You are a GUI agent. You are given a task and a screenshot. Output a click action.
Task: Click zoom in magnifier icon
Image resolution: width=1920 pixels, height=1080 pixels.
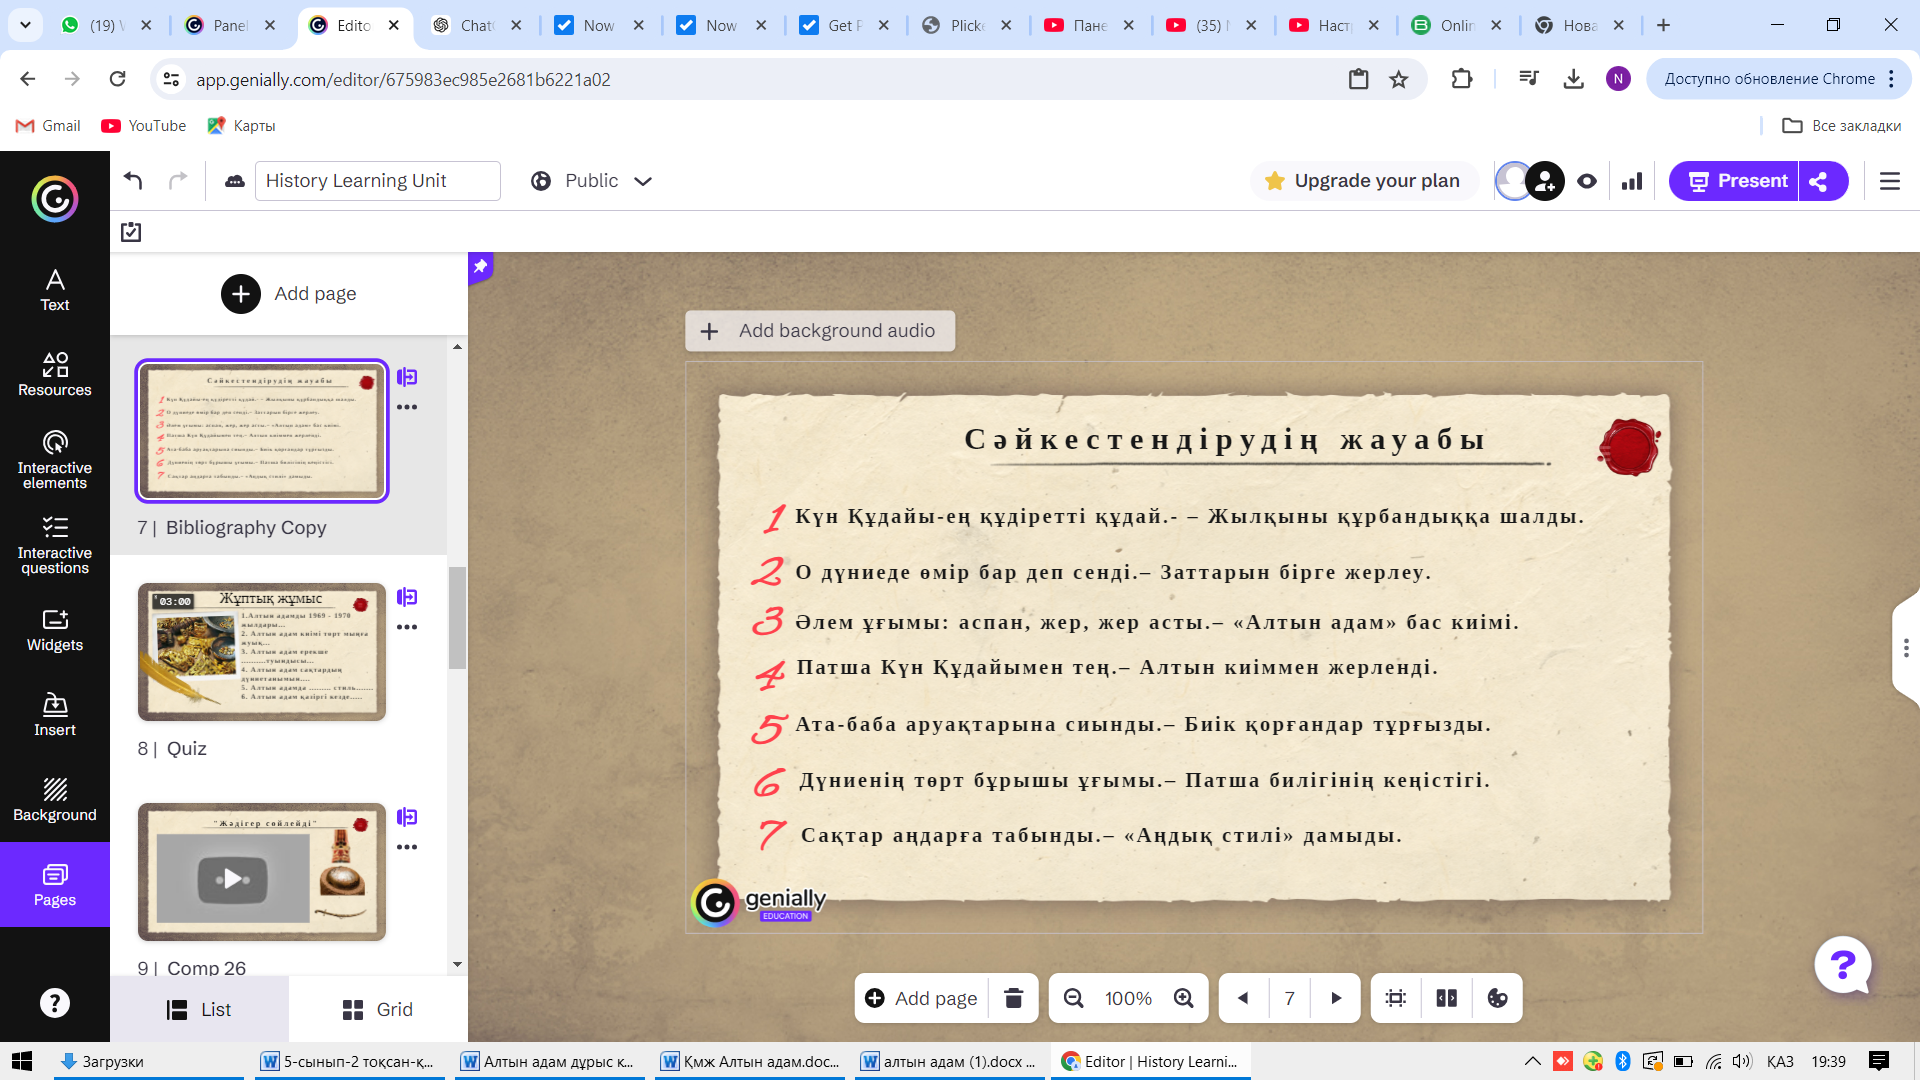tap(1184, 998)
